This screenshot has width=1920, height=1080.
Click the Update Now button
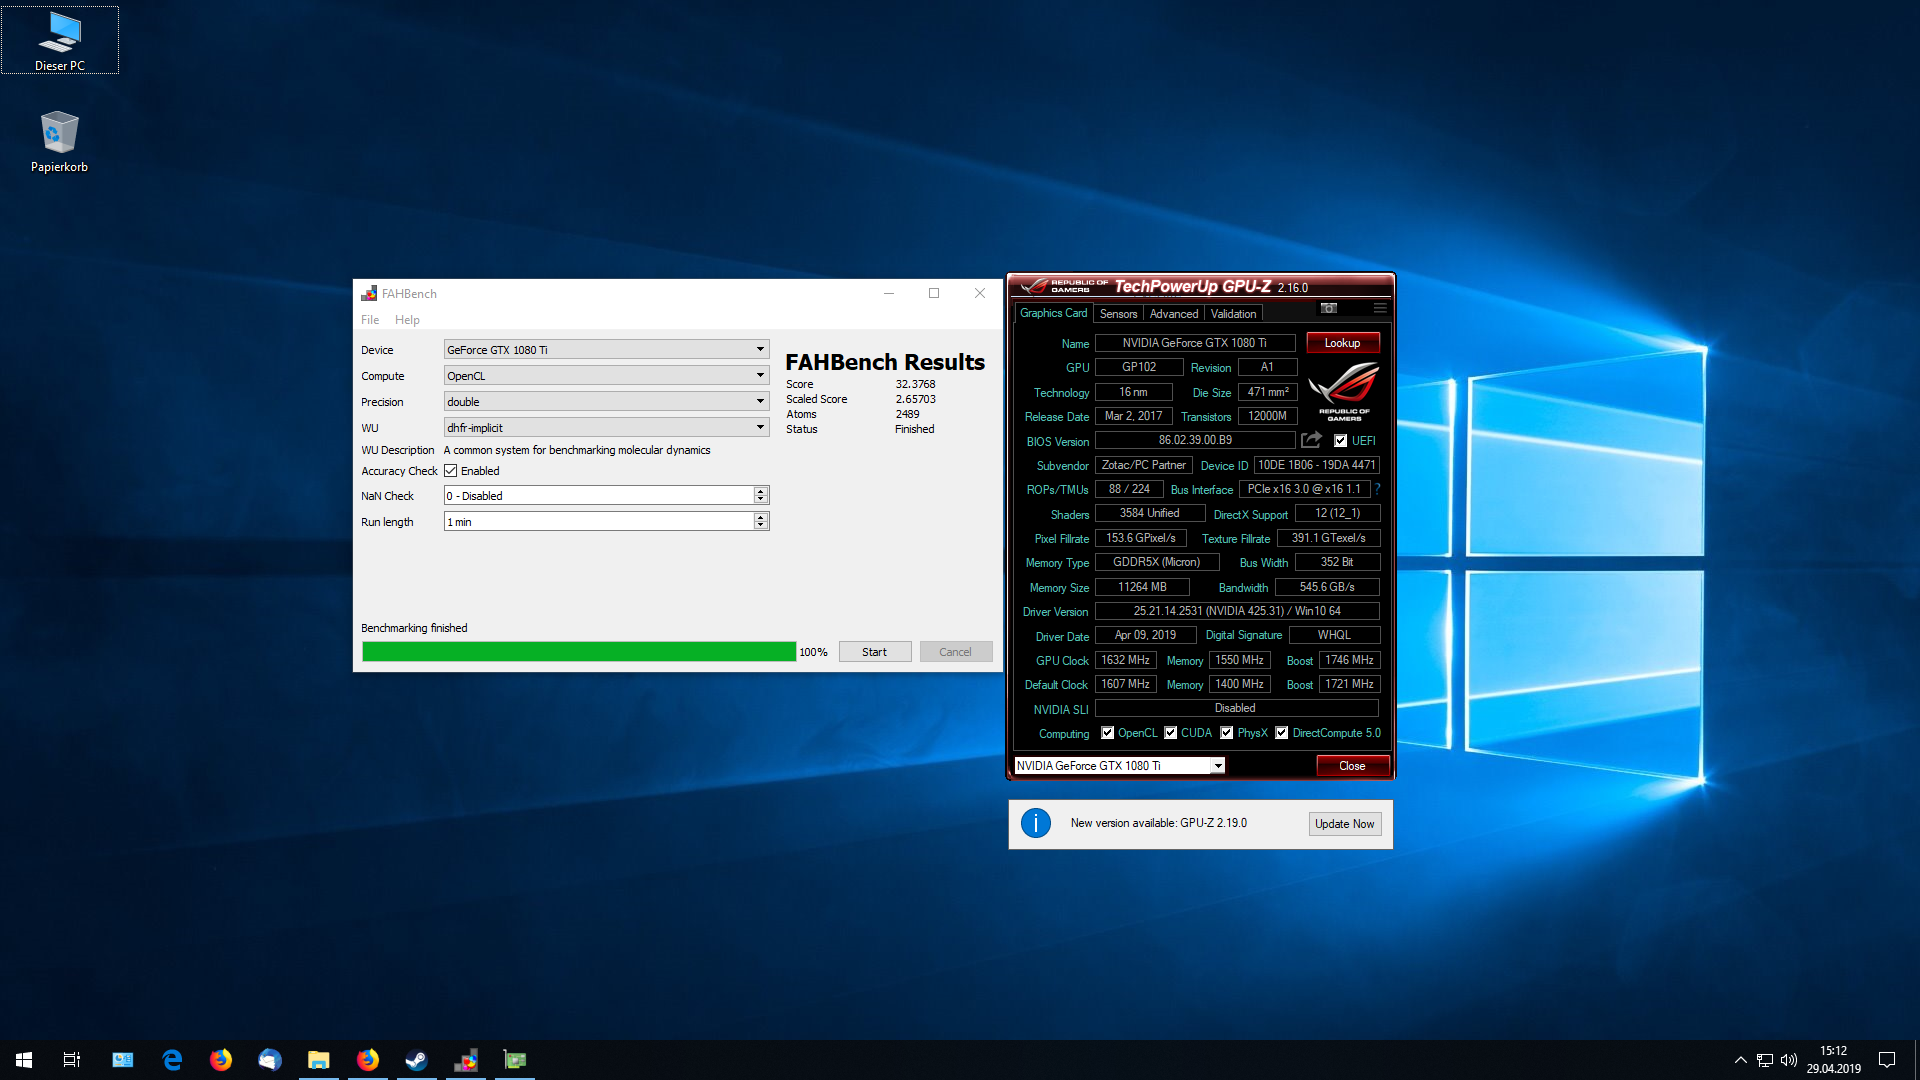click(x=1344, y=824)
